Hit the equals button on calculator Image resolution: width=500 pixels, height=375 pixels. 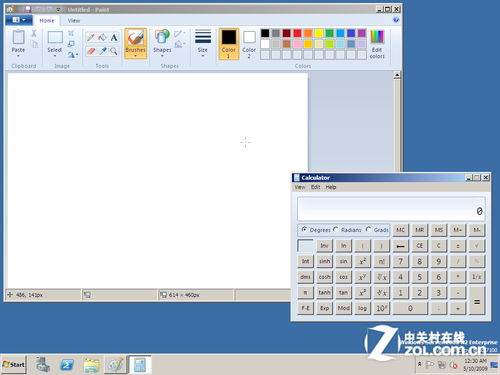click(477, 301)
